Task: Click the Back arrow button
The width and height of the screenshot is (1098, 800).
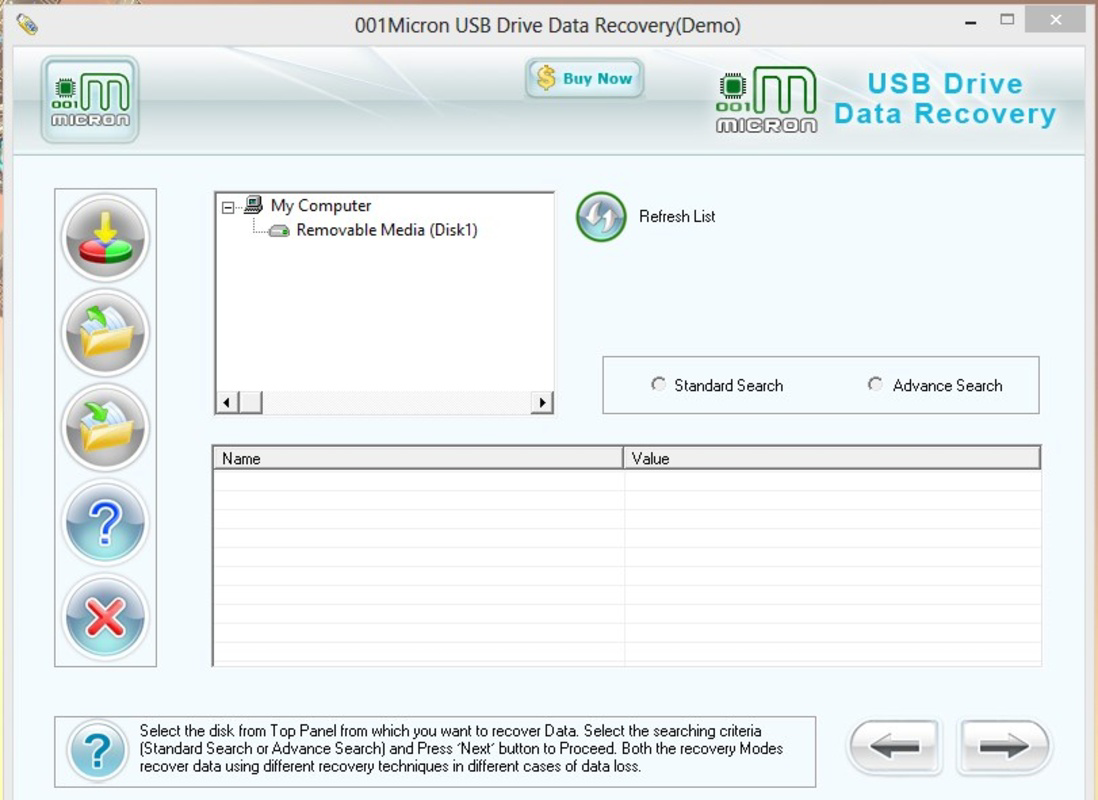Action: (894, 746)
